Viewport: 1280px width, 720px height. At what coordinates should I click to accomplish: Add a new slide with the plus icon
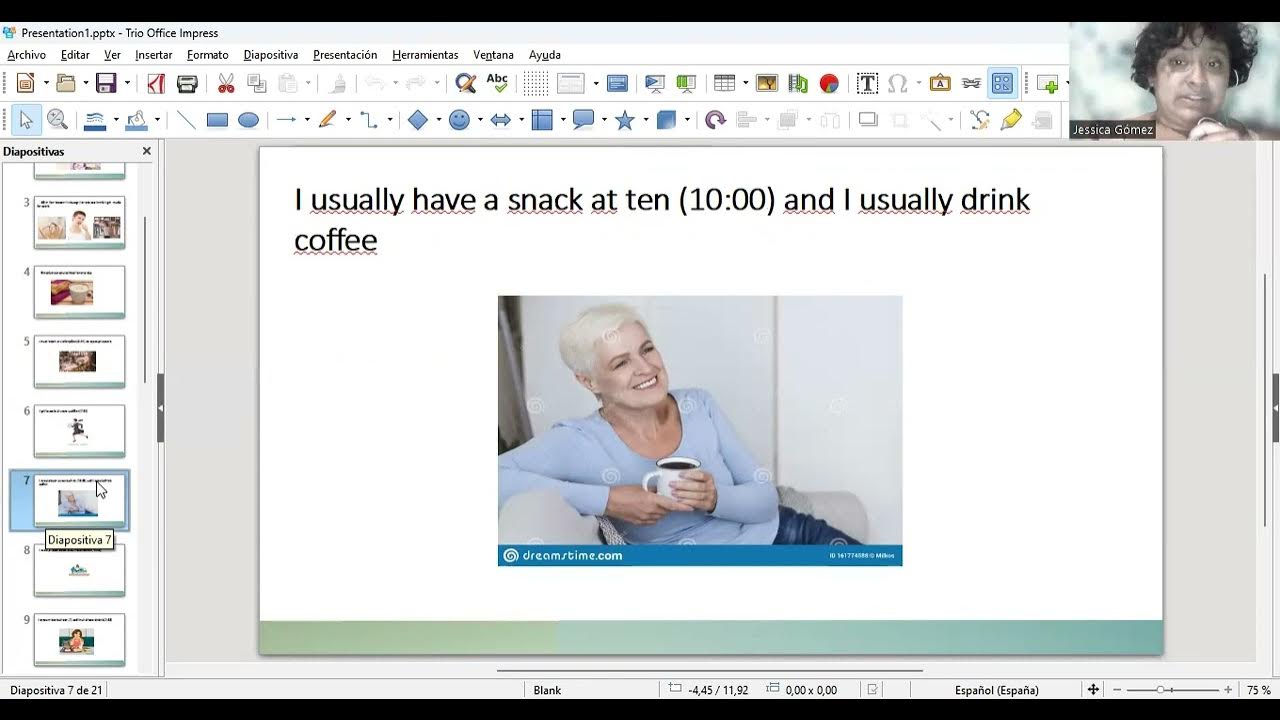[1047, 84]
